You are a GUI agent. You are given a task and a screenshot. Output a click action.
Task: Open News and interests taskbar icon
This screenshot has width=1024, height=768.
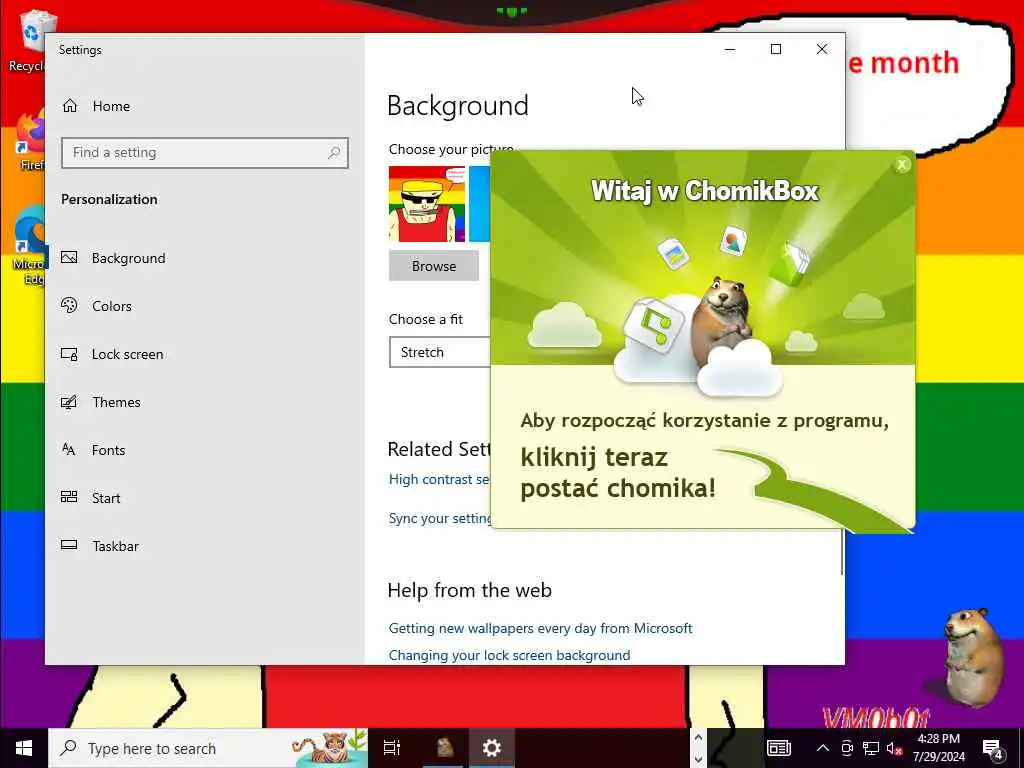[778, 748]
